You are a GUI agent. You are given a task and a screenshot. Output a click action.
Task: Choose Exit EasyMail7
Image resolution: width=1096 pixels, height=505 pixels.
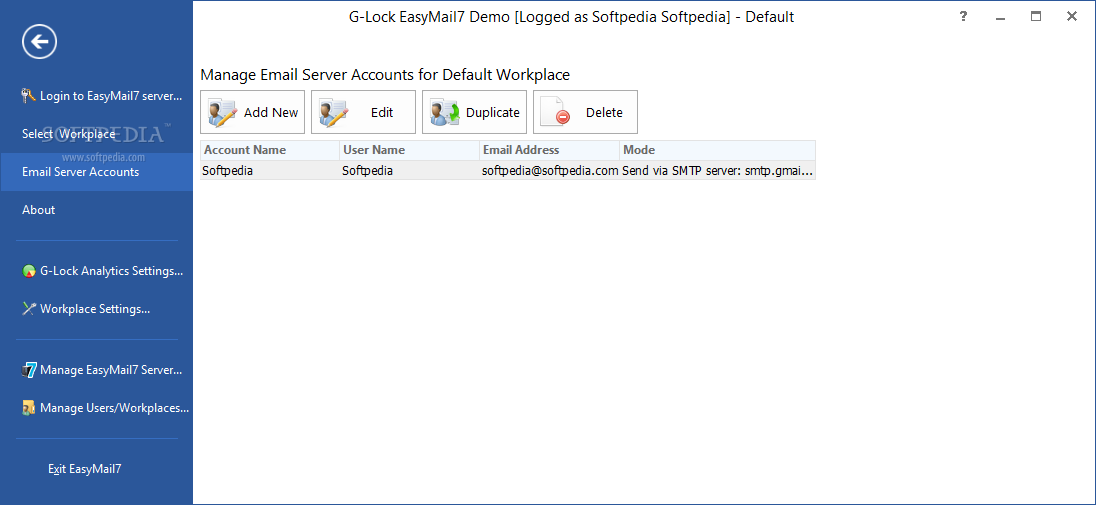[x=97, y=469]
